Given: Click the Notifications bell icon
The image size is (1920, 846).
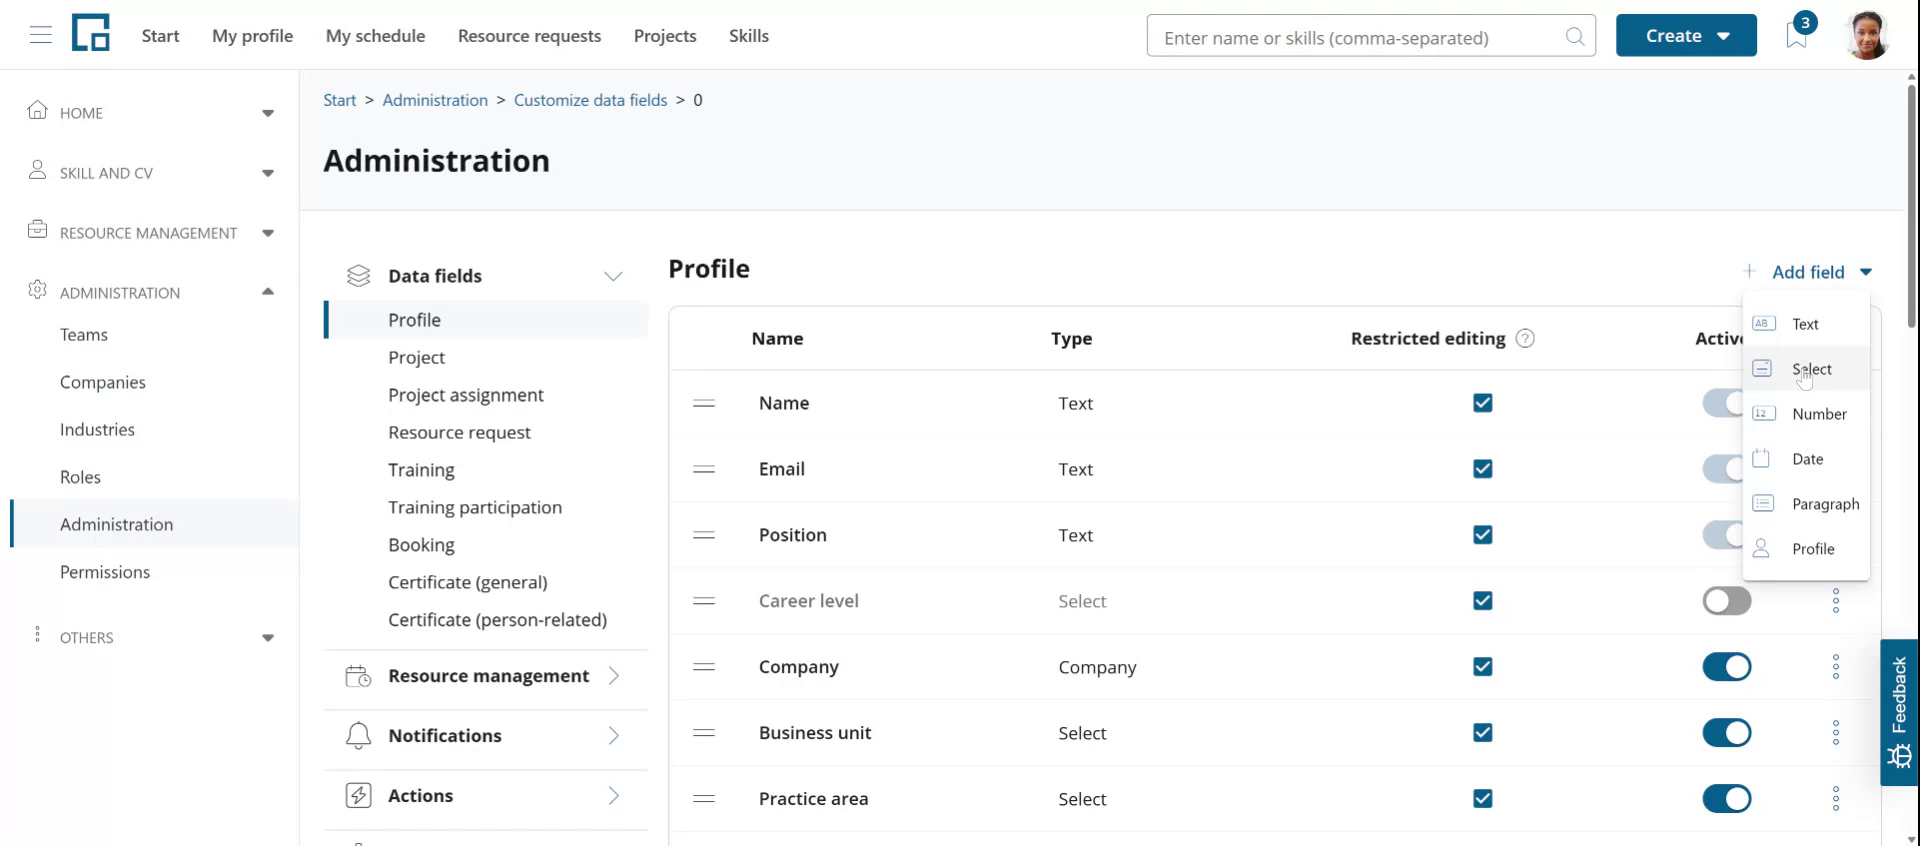Looking at the screenshot, I should 358,736.
